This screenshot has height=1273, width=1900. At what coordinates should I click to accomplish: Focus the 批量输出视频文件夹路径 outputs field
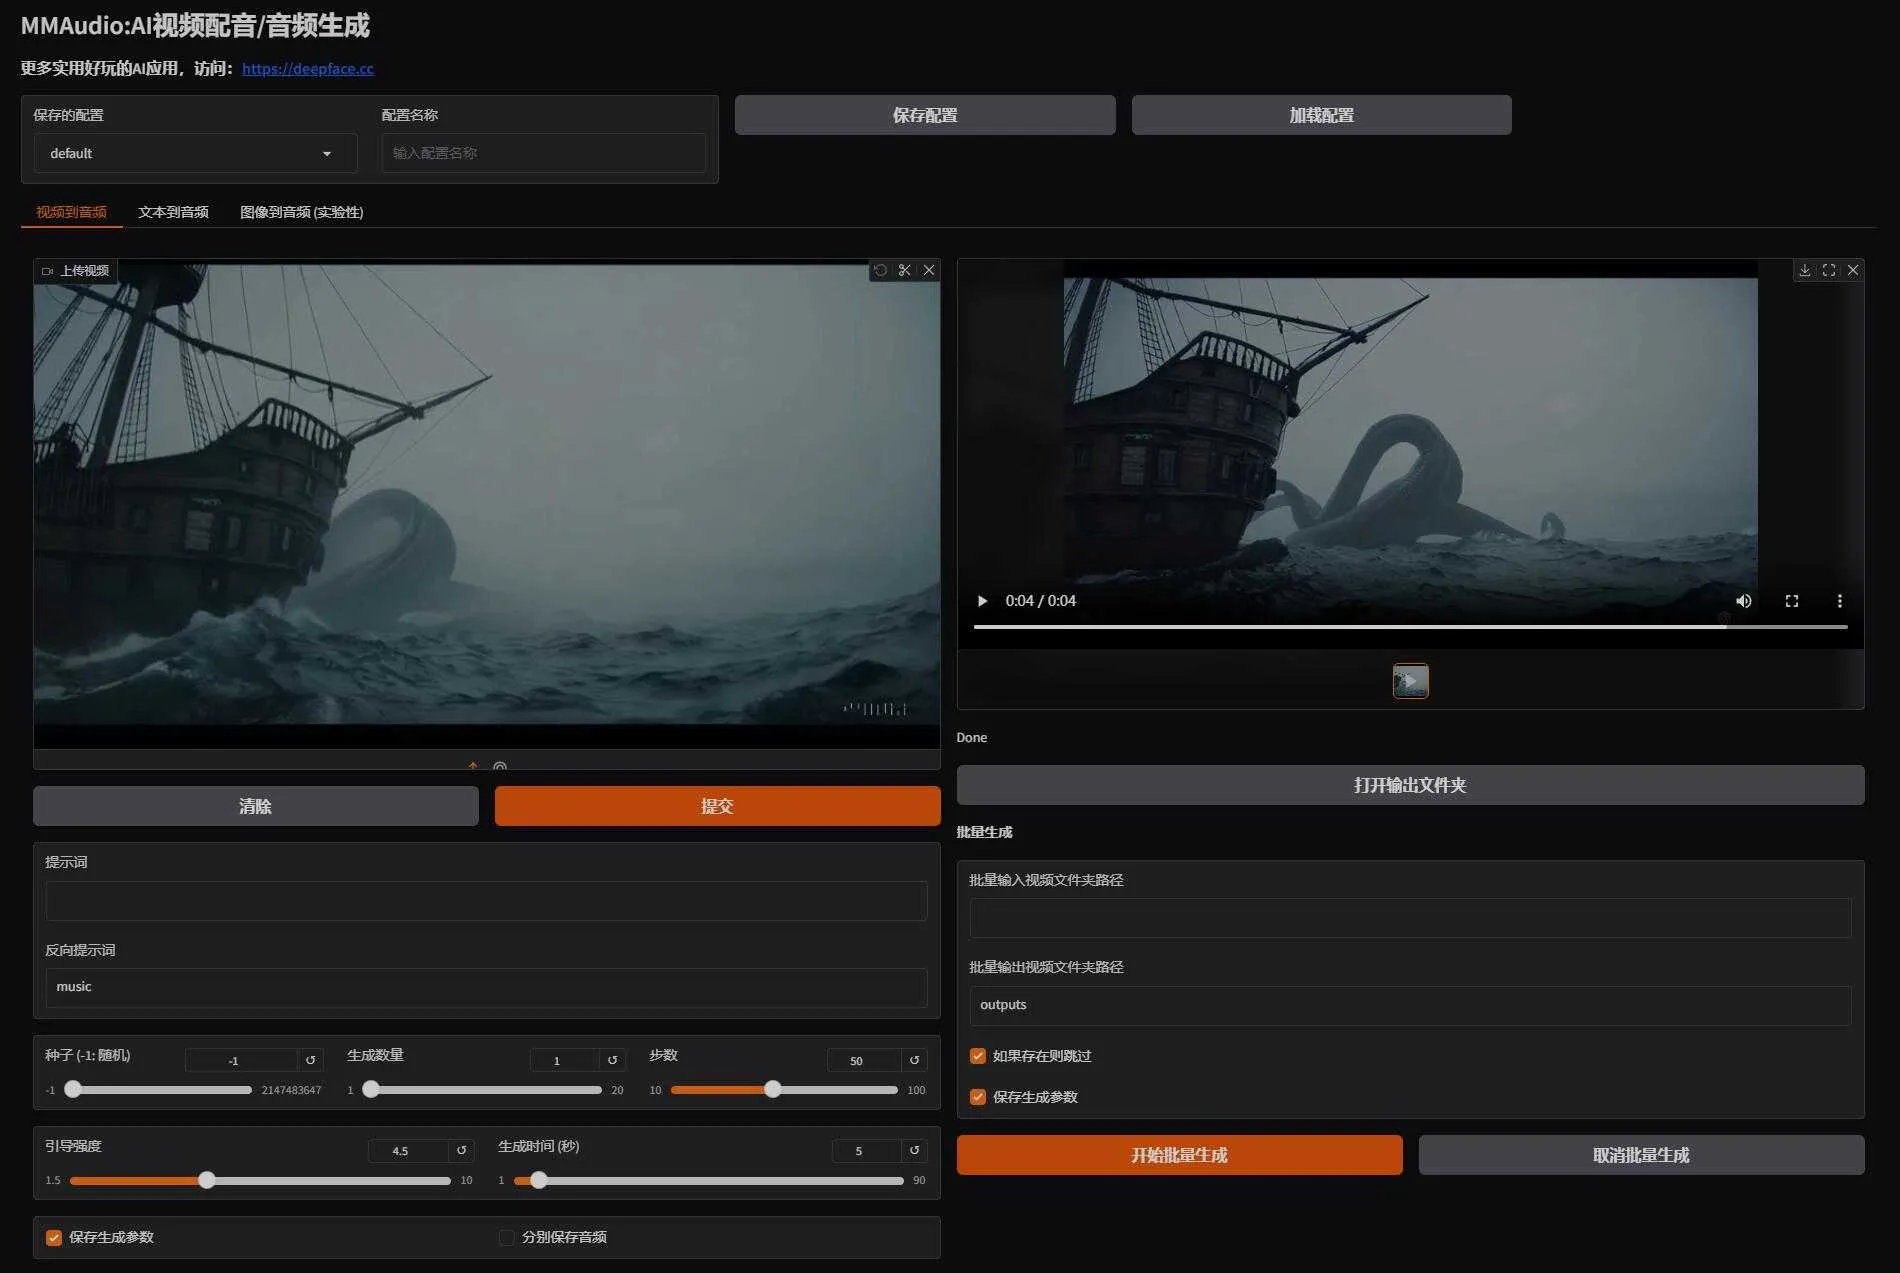[x=1410, y=1005]
